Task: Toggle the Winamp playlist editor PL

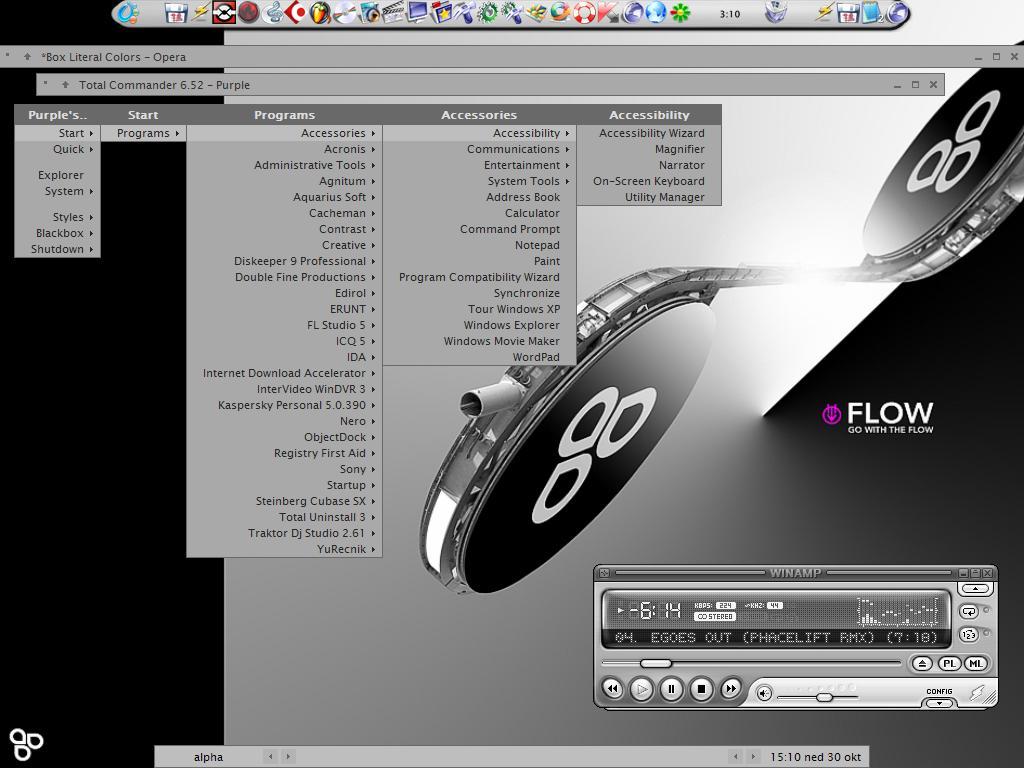Action: (949, 664)
